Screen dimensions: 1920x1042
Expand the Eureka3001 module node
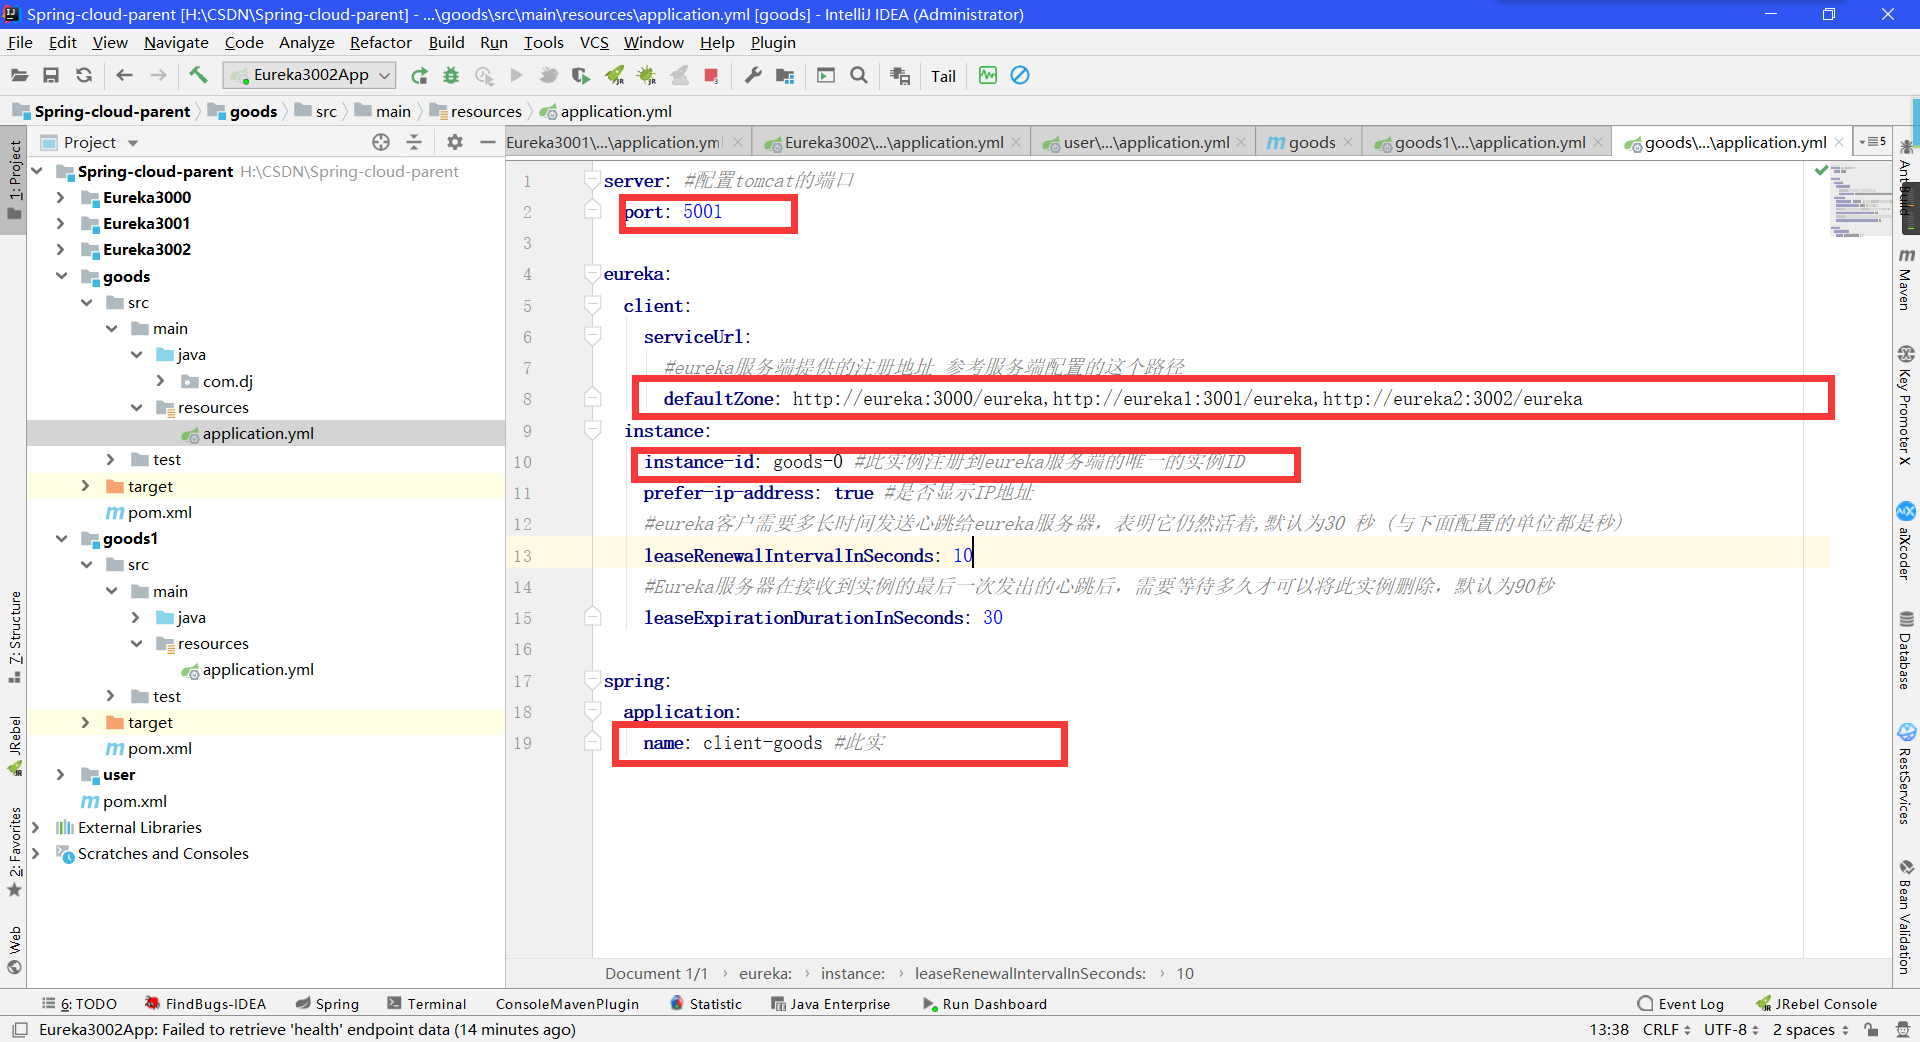click(60, 223)
